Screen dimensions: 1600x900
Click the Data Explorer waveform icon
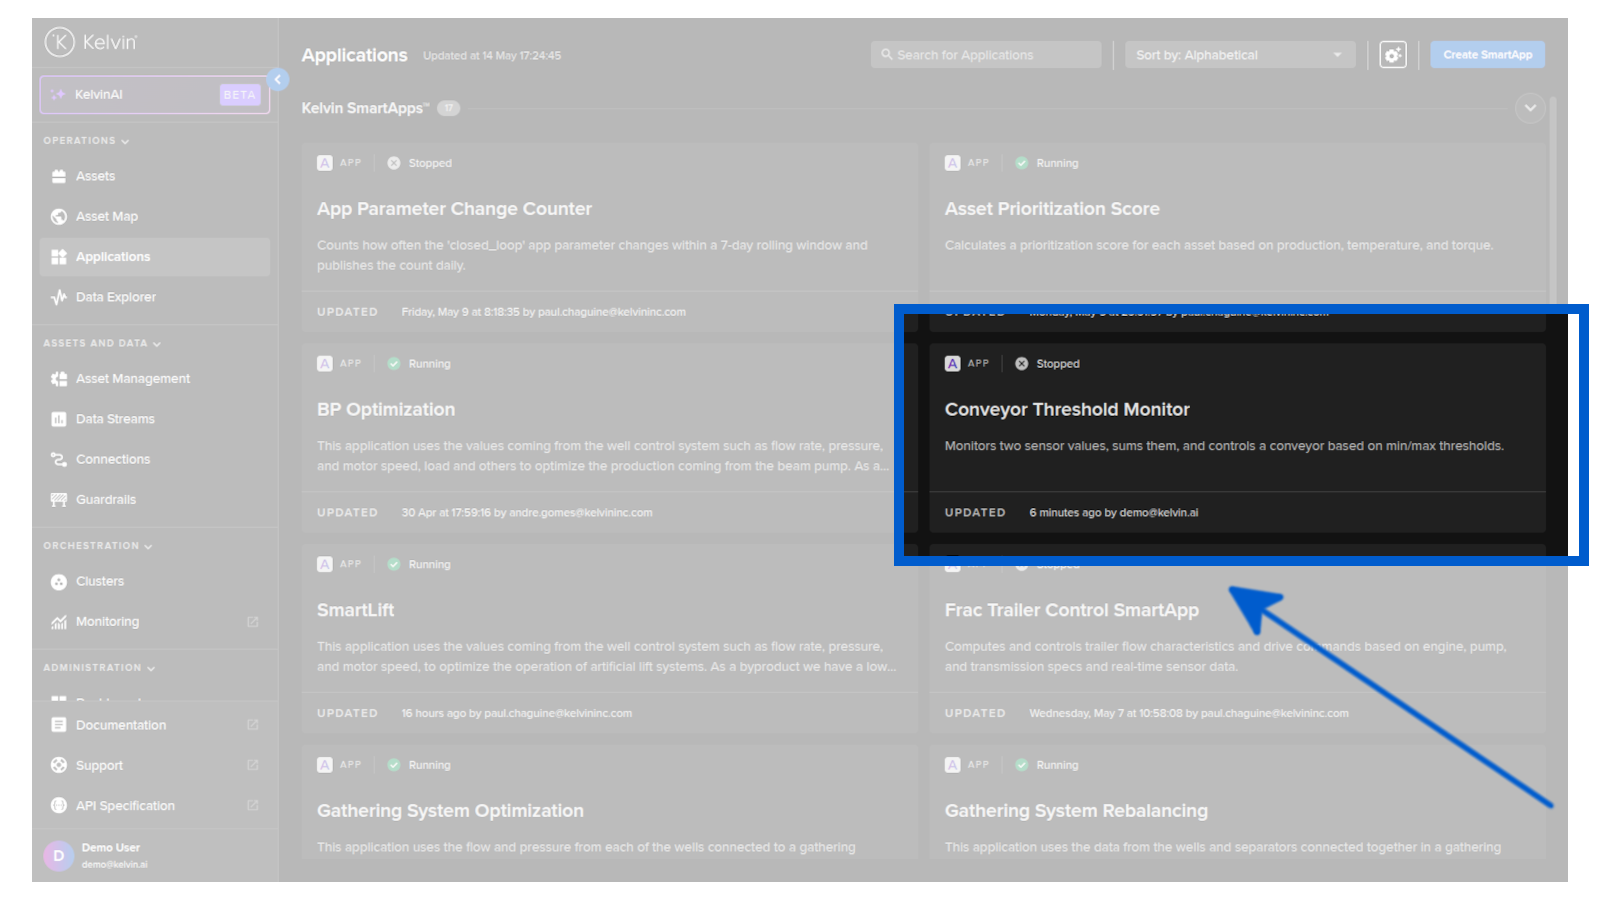58,296
